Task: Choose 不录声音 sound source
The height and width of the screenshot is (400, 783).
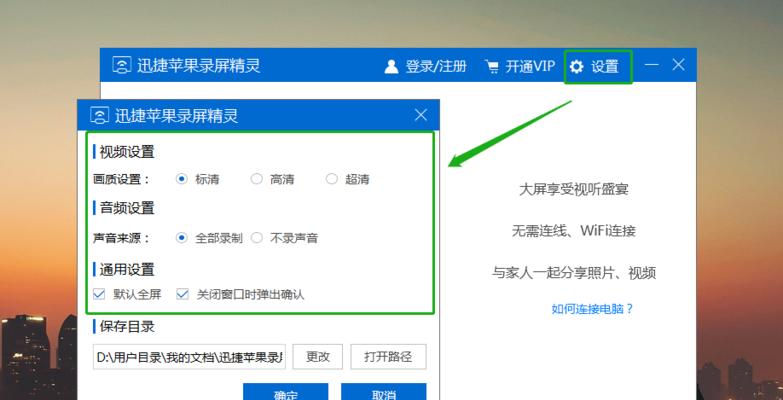Action: point(256,238)
